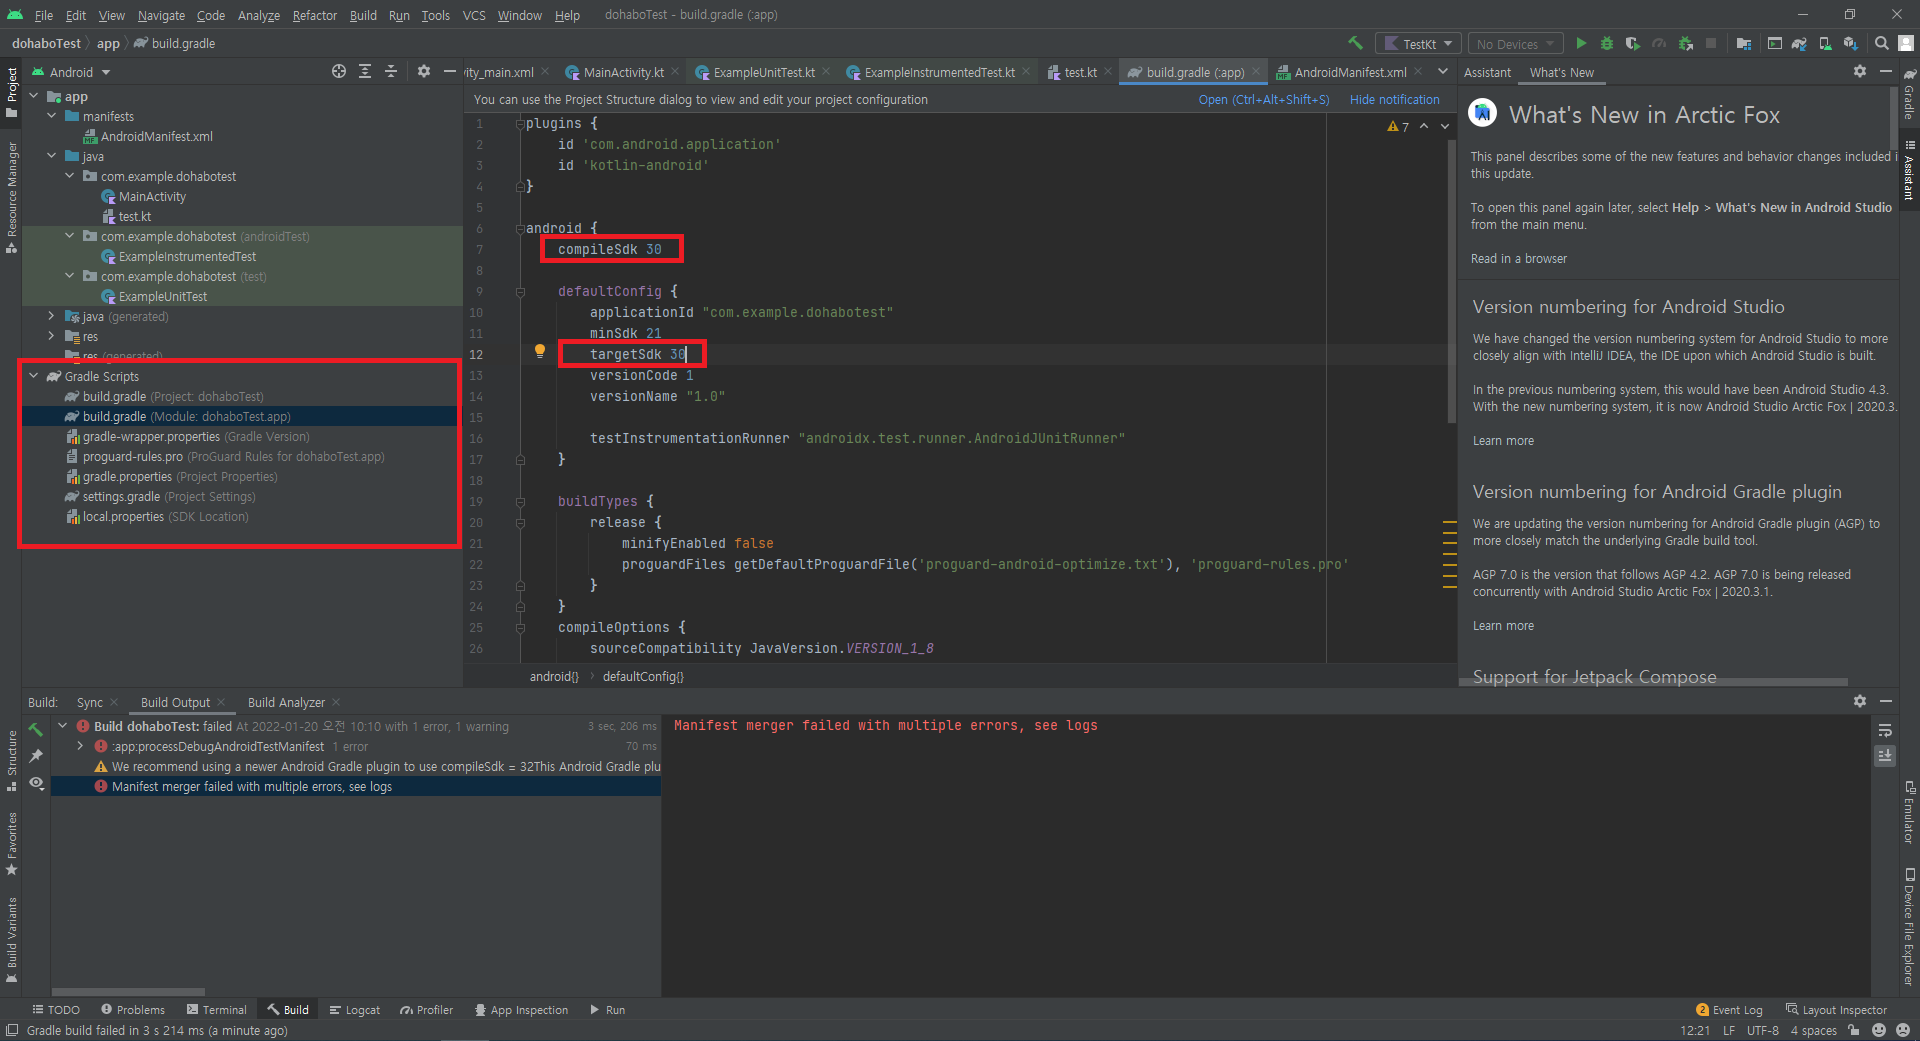Click Learn more under Android Studio numbering
The width and height of the screenshot is (1920, 1041).
coord(1503,440)
